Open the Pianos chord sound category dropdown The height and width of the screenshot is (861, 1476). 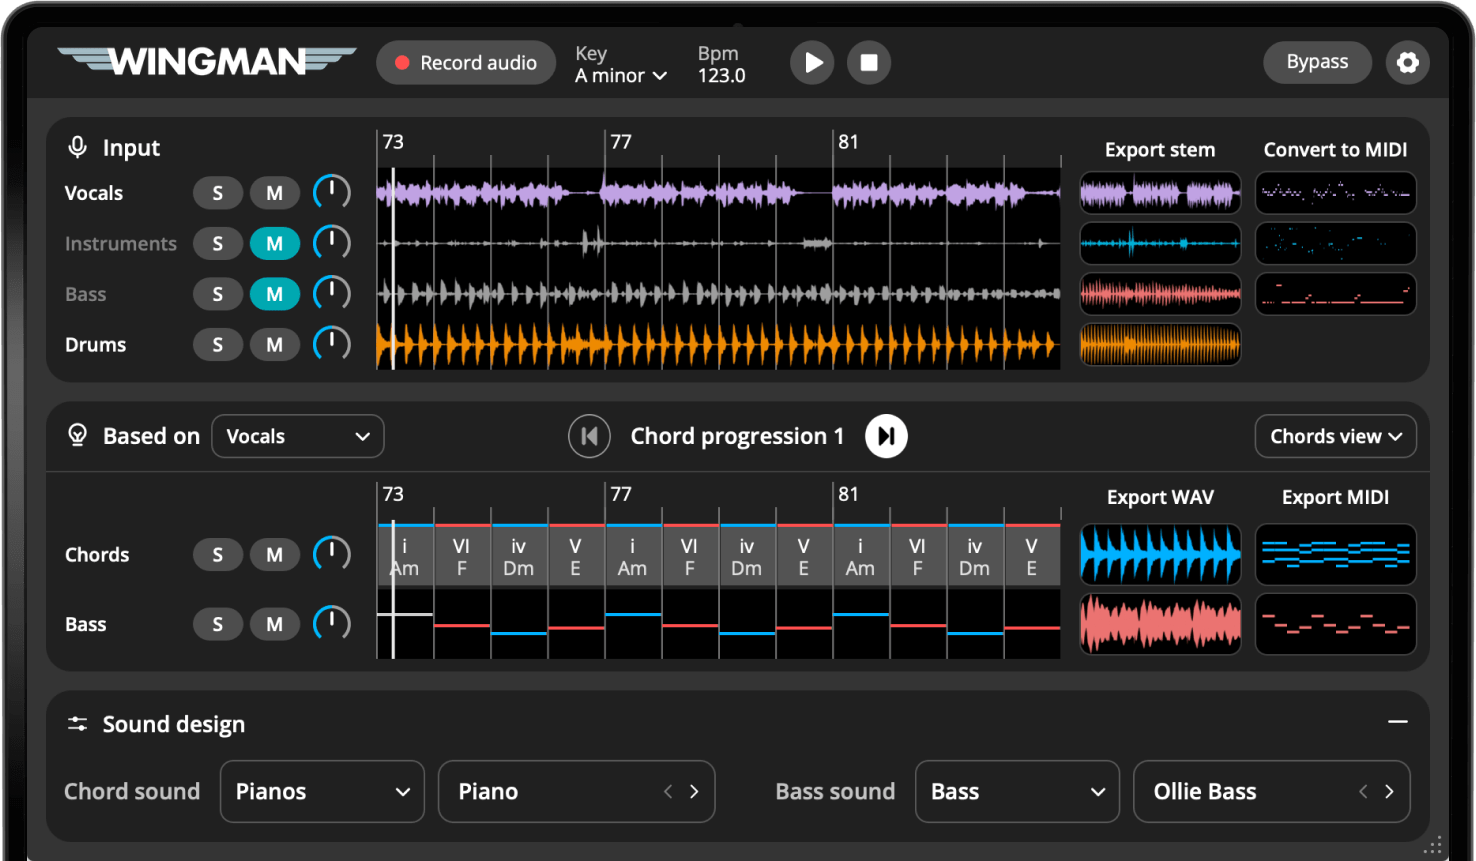pyautogui.click(x=322, y=791)
